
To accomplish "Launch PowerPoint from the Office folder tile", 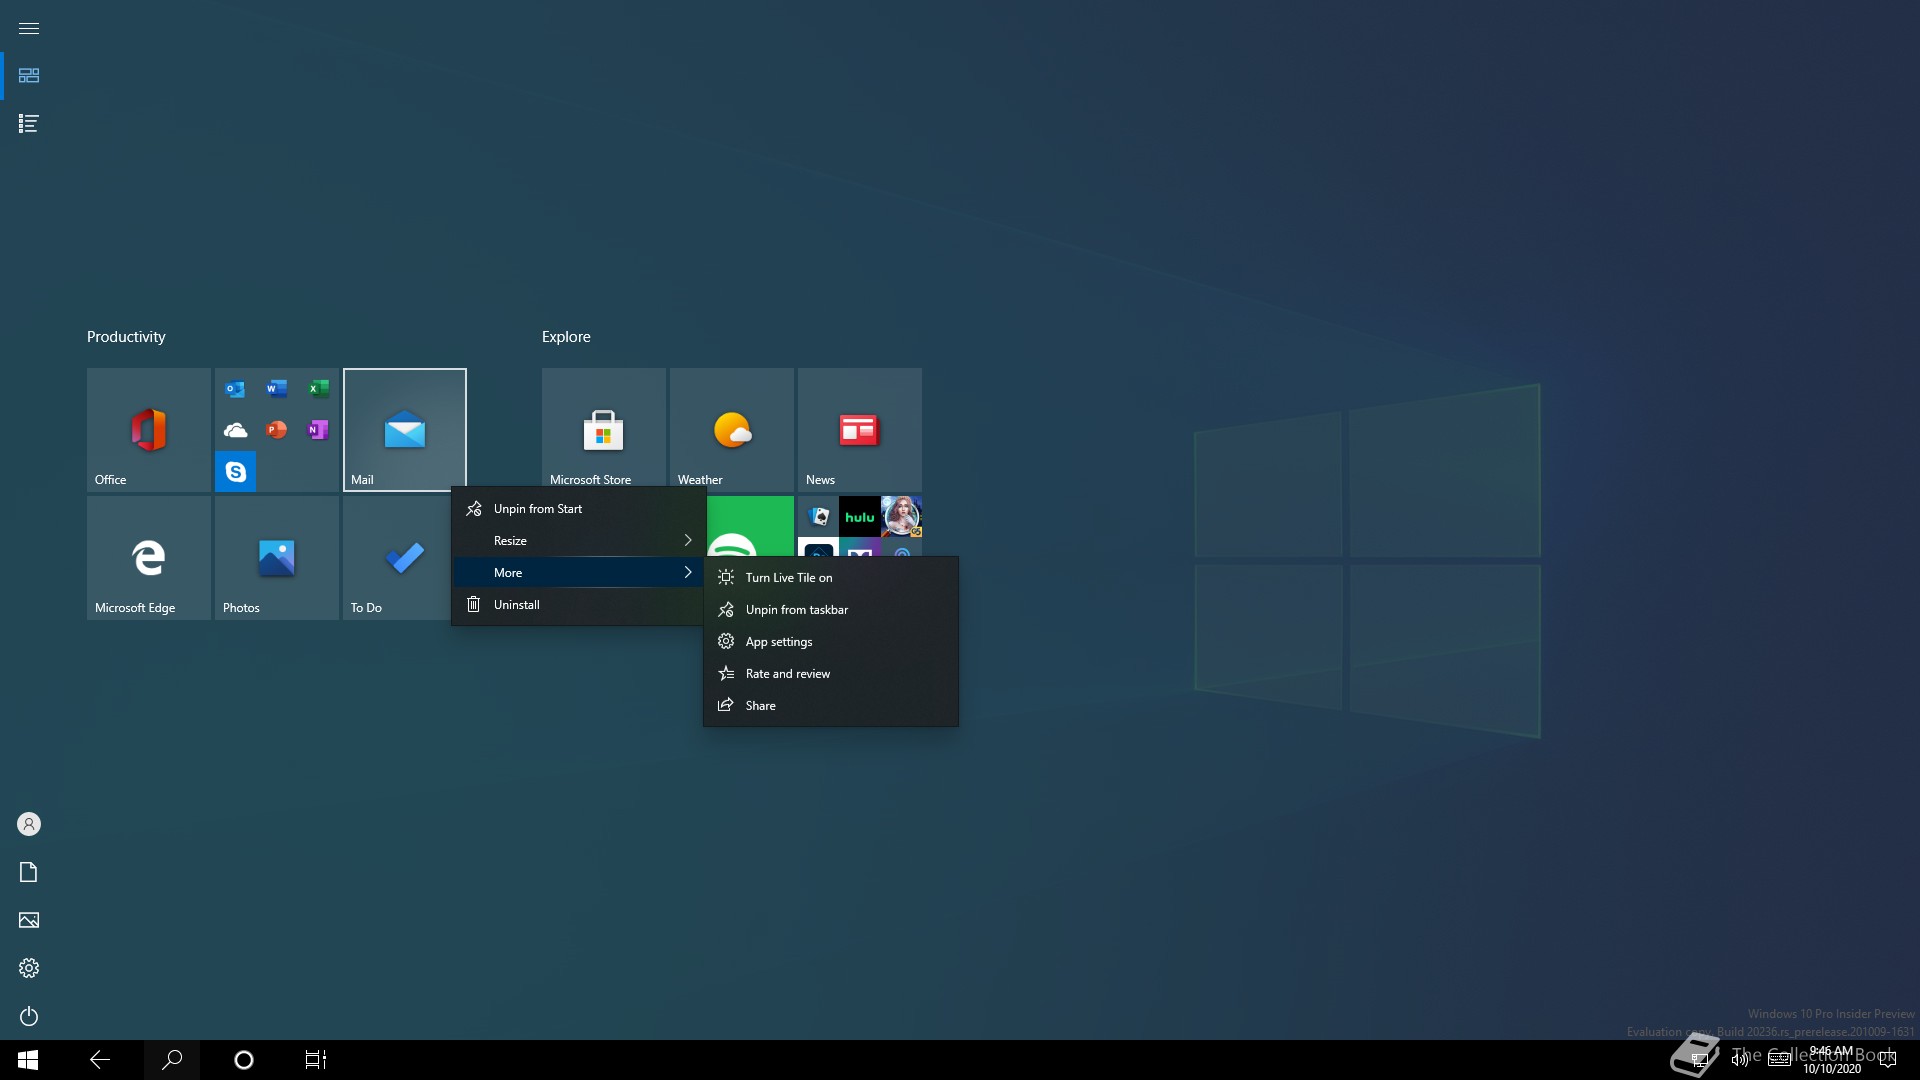I will (x=277, y=430).
